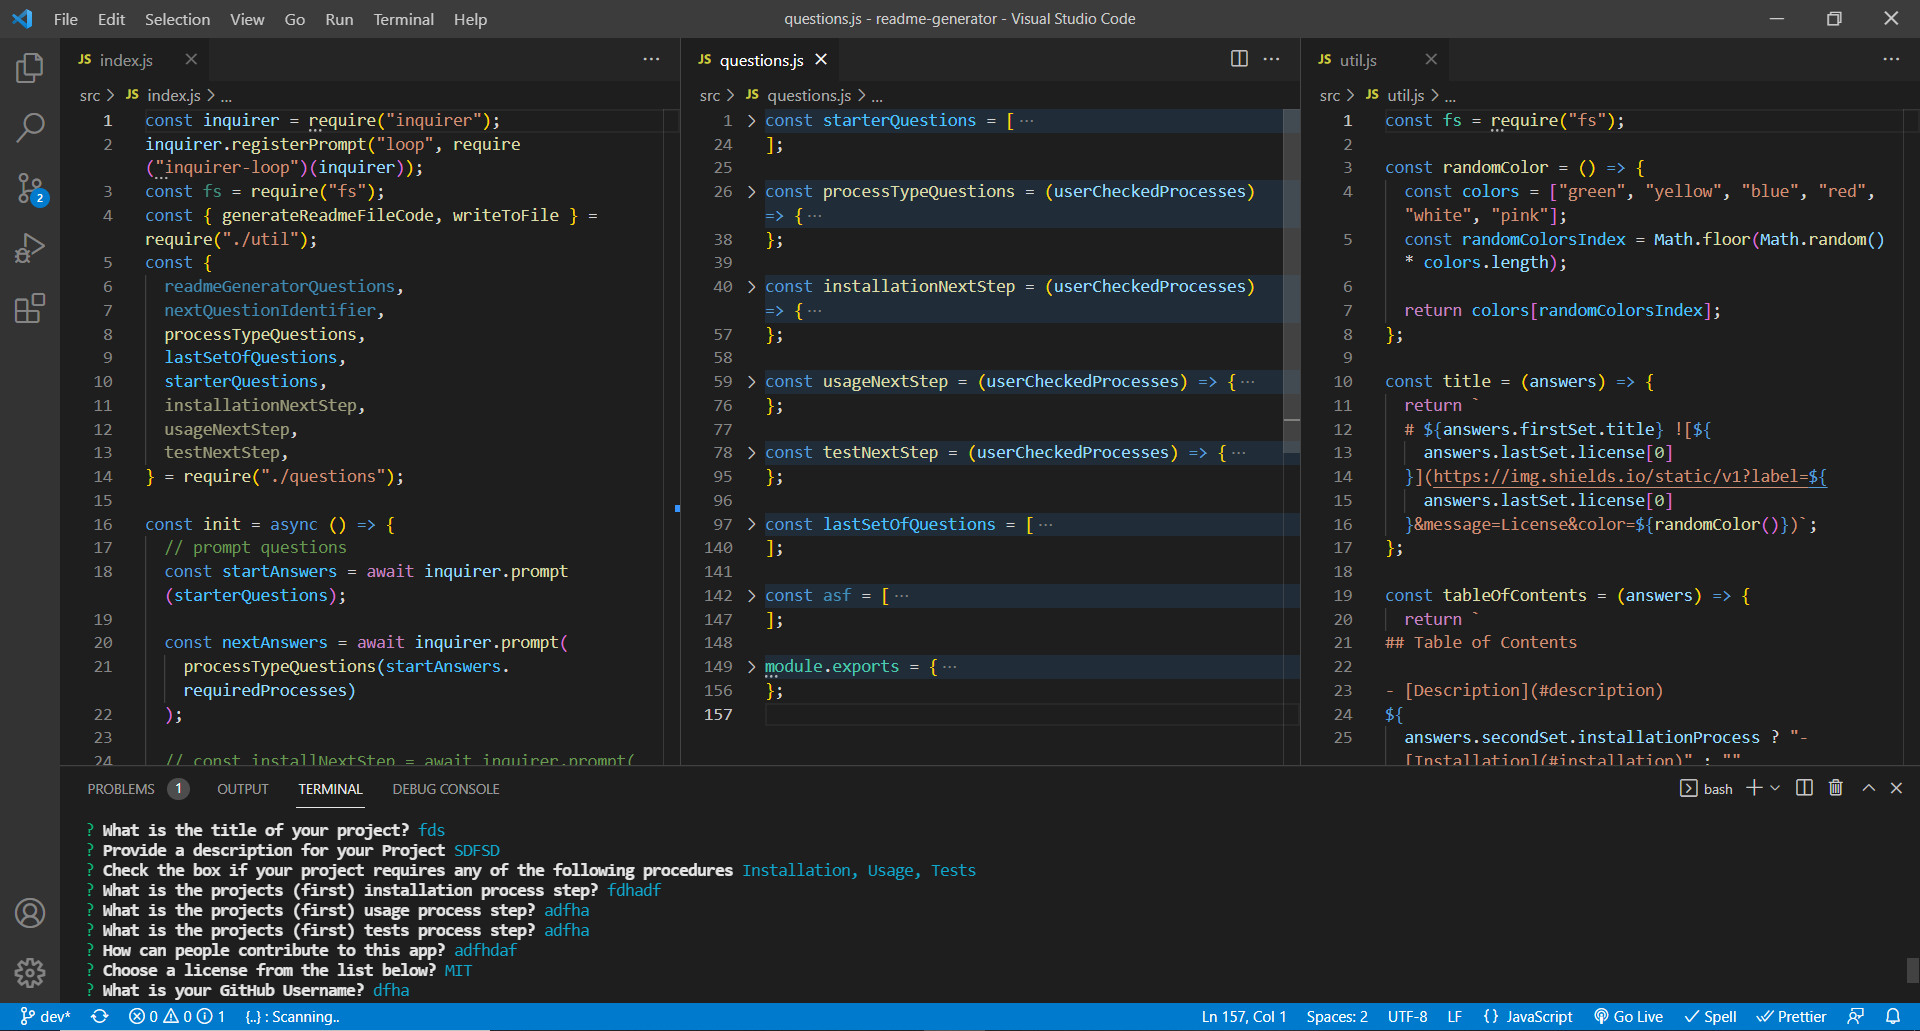Toggle Spell checker in status bar
The image size is (1920, 1031).
point(1710,1017)
